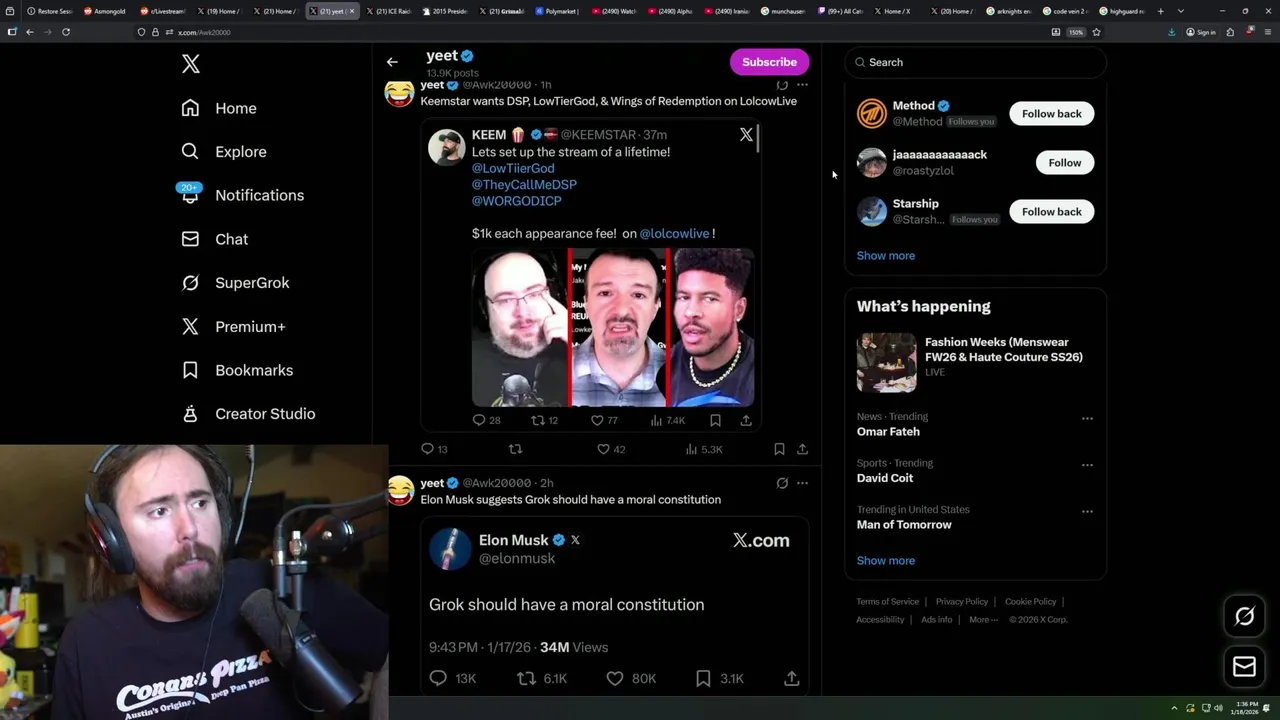Like Elon Musk post (80K)
The image size is (1280, 720).
631,678
